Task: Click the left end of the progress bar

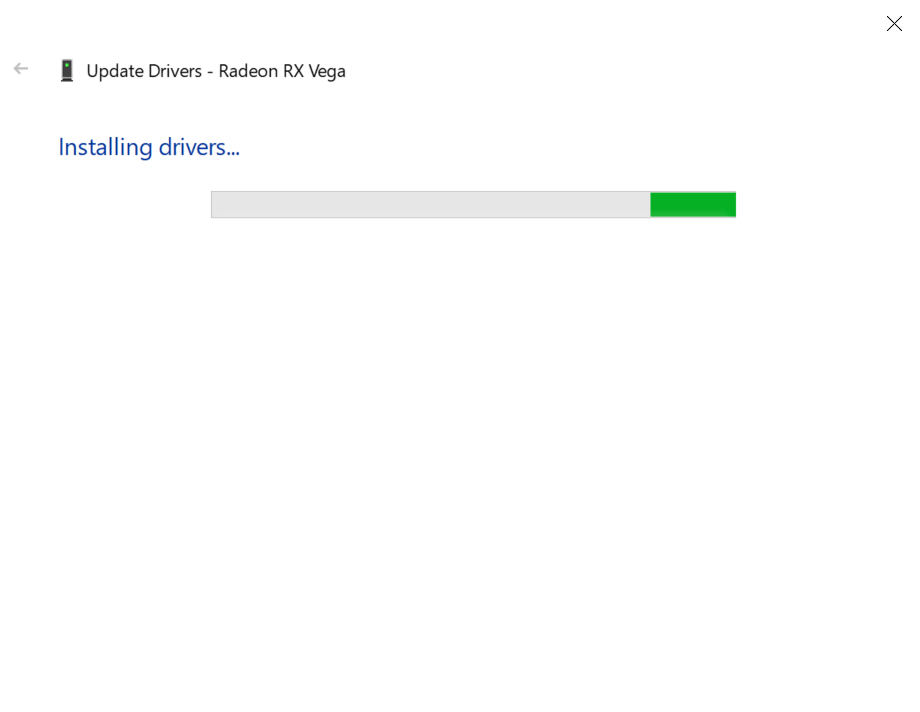Action: pyautogui.click(x=217, y=205)
